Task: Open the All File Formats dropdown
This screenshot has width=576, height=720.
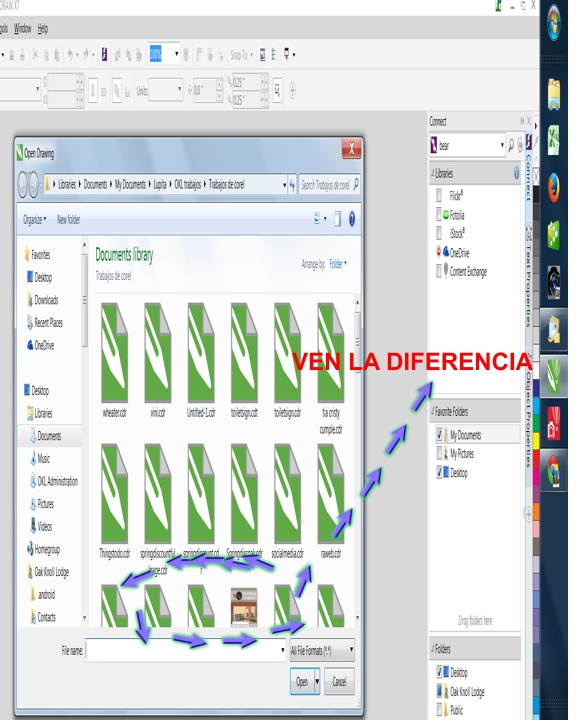Action: point(322,650)
